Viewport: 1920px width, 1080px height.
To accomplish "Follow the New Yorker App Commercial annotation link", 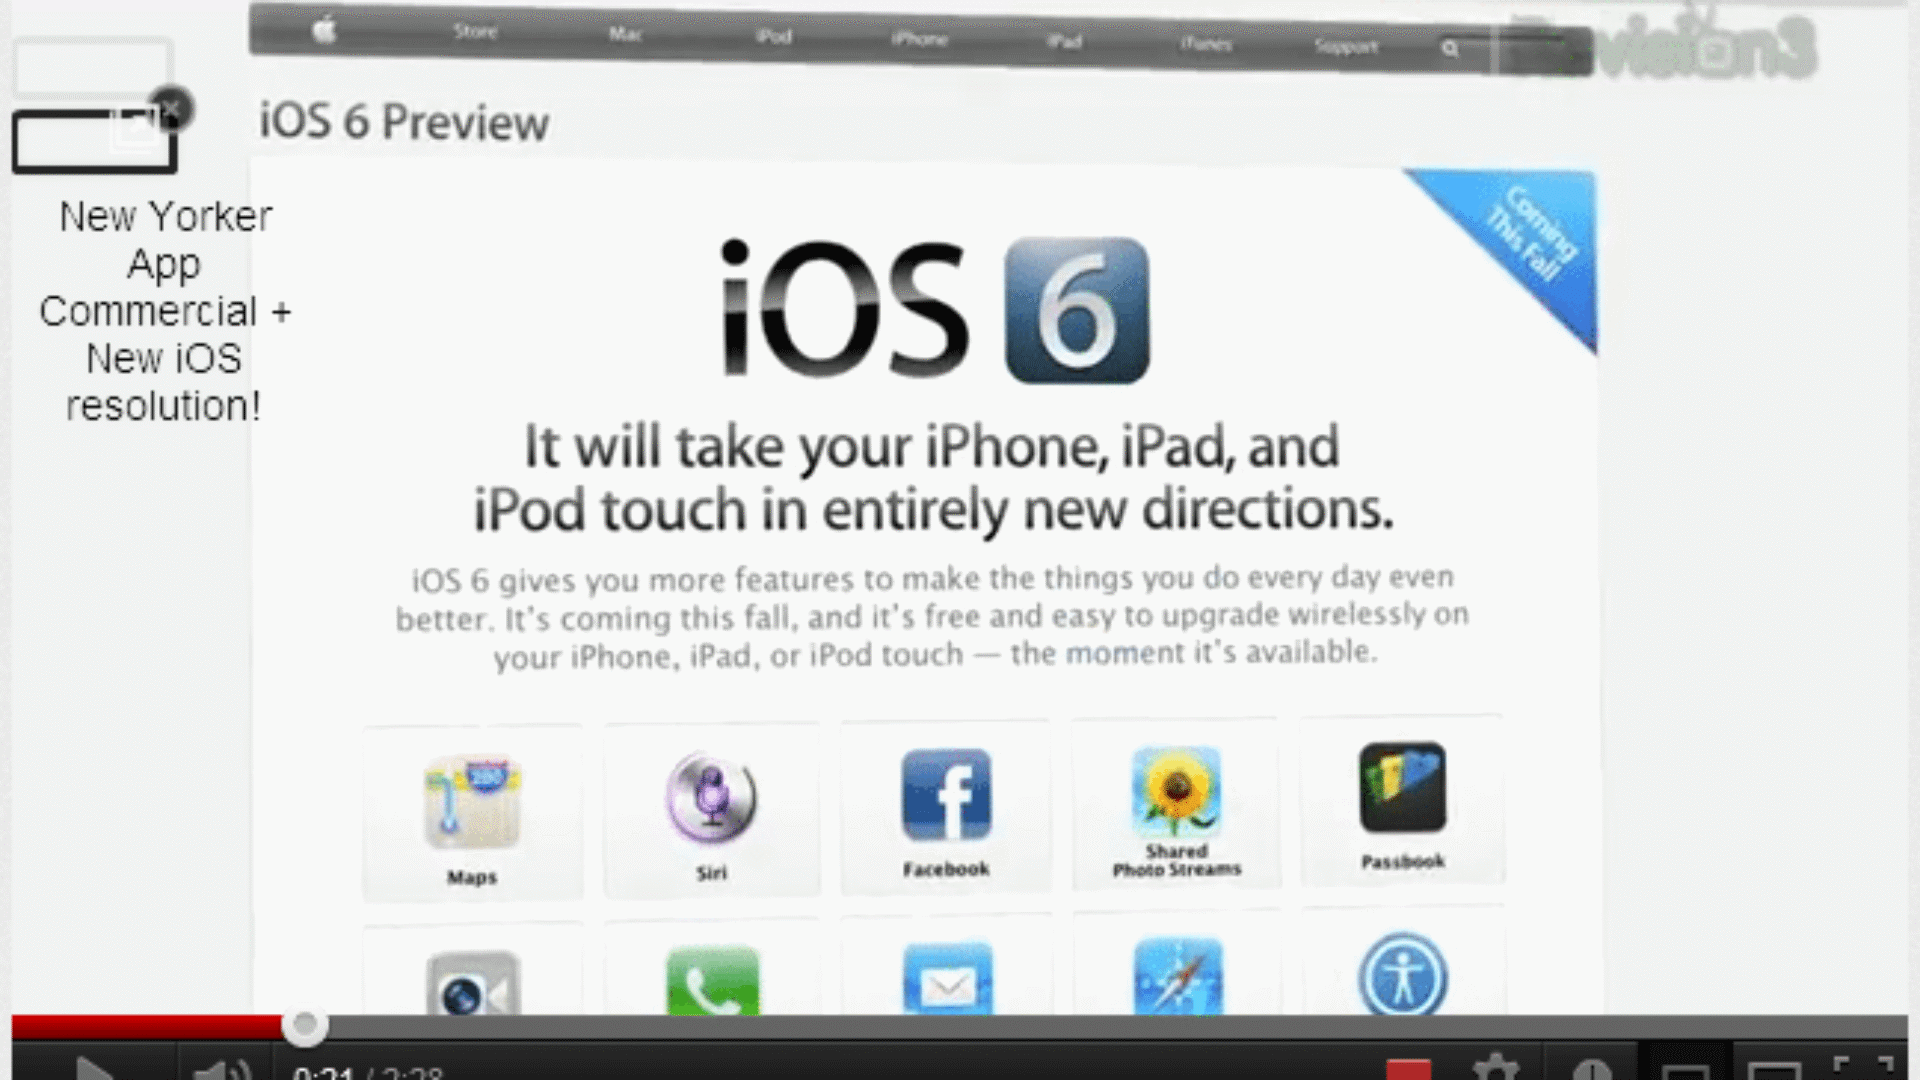I will click(165, 311).
